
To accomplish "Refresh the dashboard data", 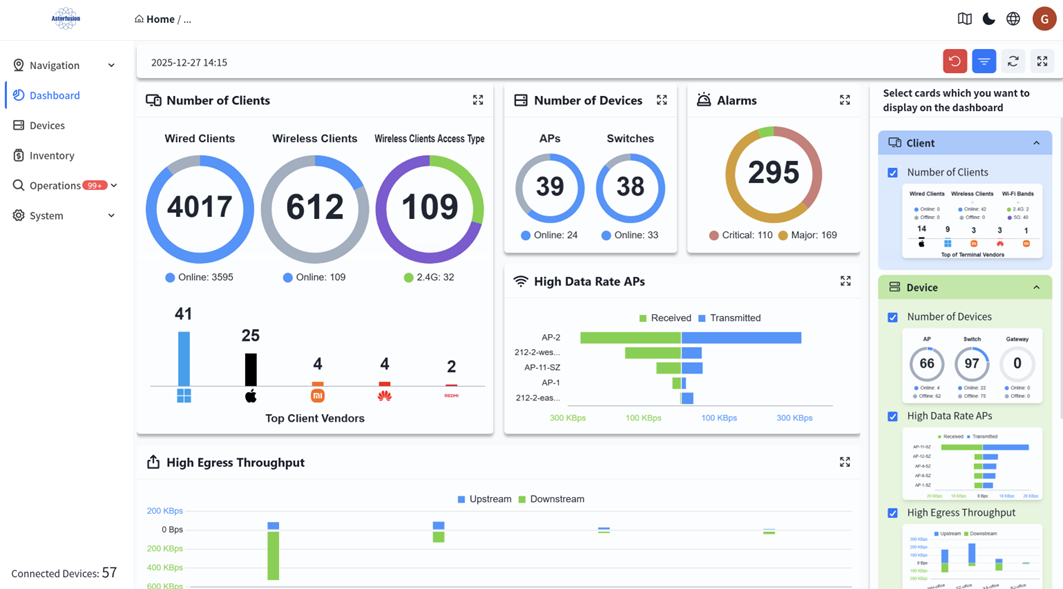I will (x=1013, y=61).
